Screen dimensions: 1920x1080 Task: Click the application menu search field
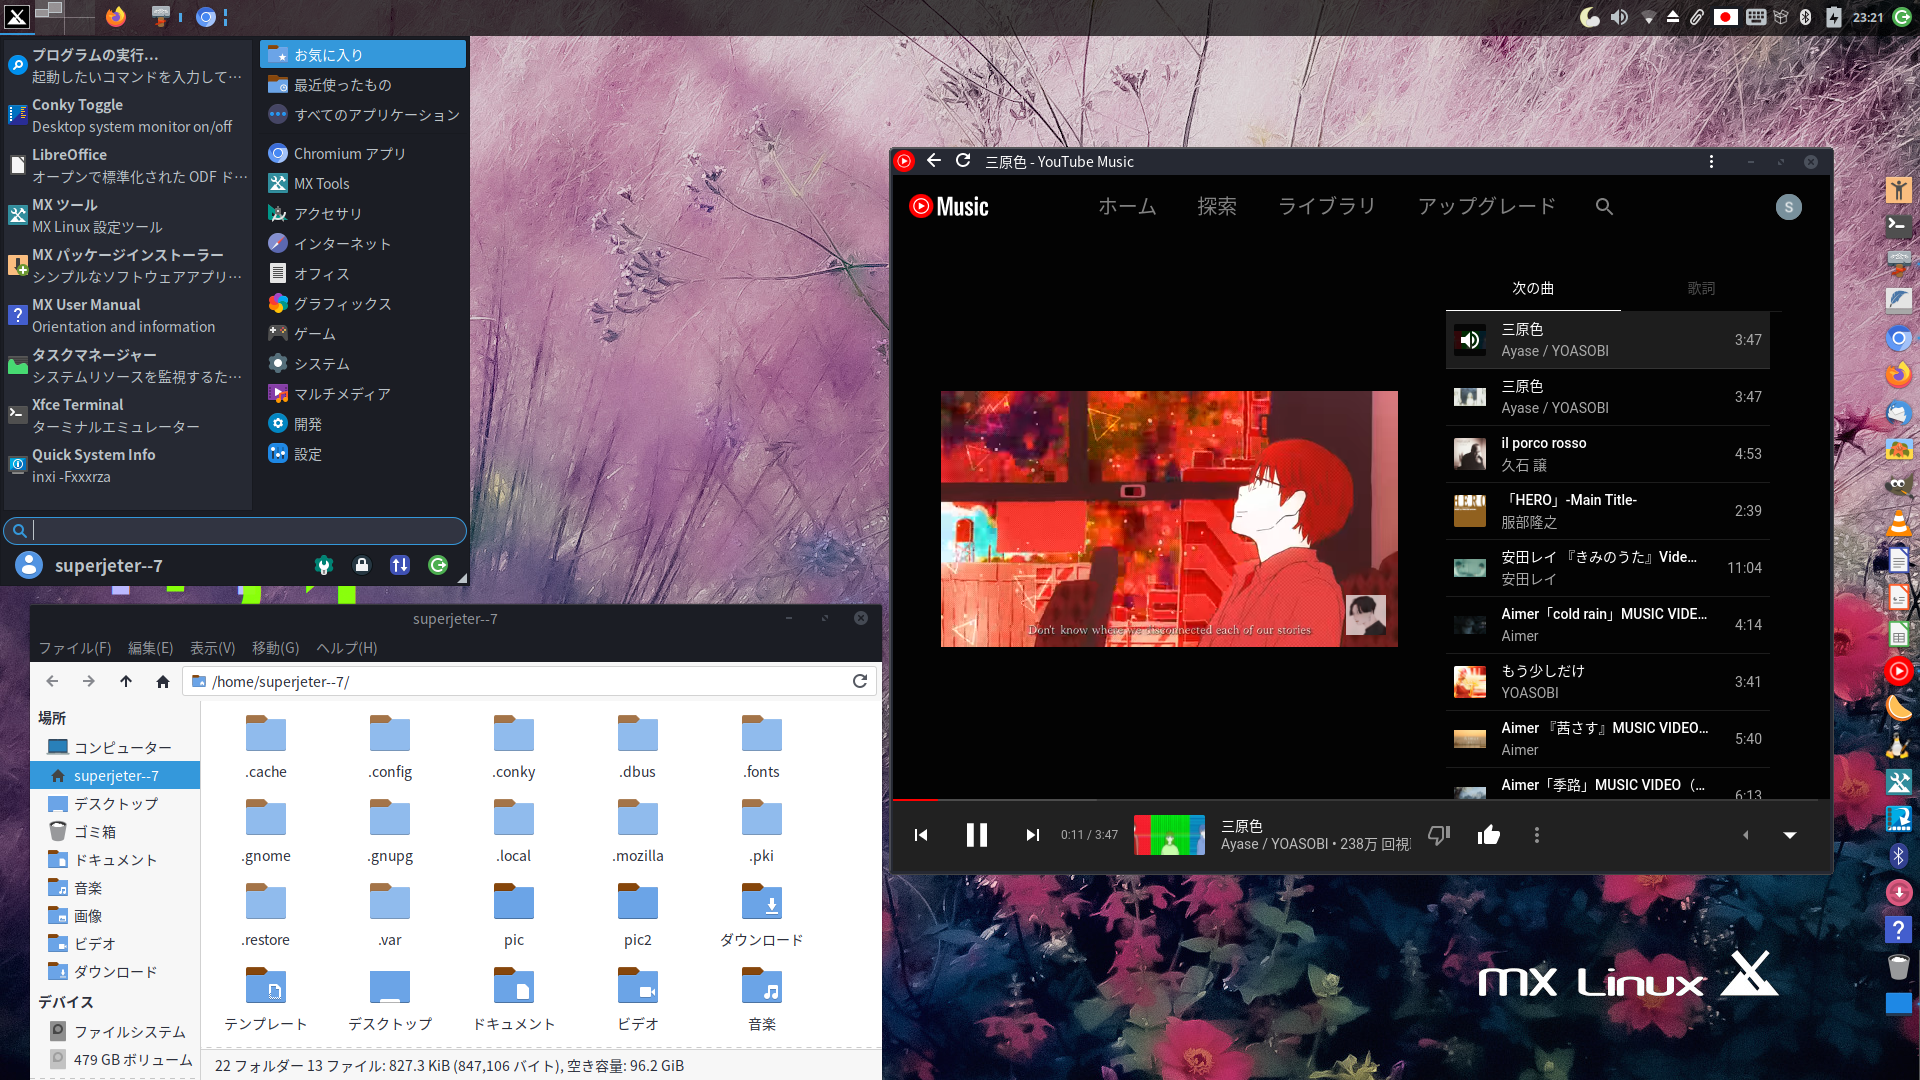coord(235,531)
